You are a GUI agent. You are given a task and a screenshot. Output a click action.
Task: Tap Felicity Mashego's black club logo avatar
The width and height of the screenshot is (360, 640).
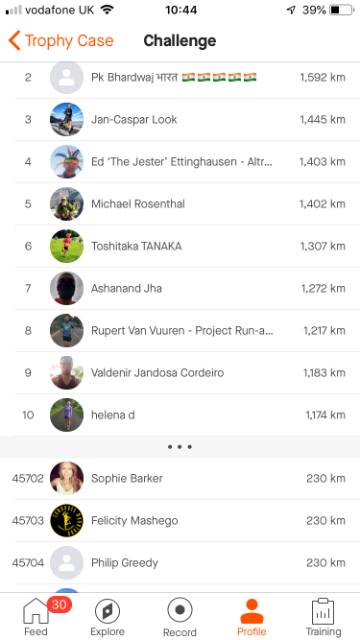pos(67,520)
